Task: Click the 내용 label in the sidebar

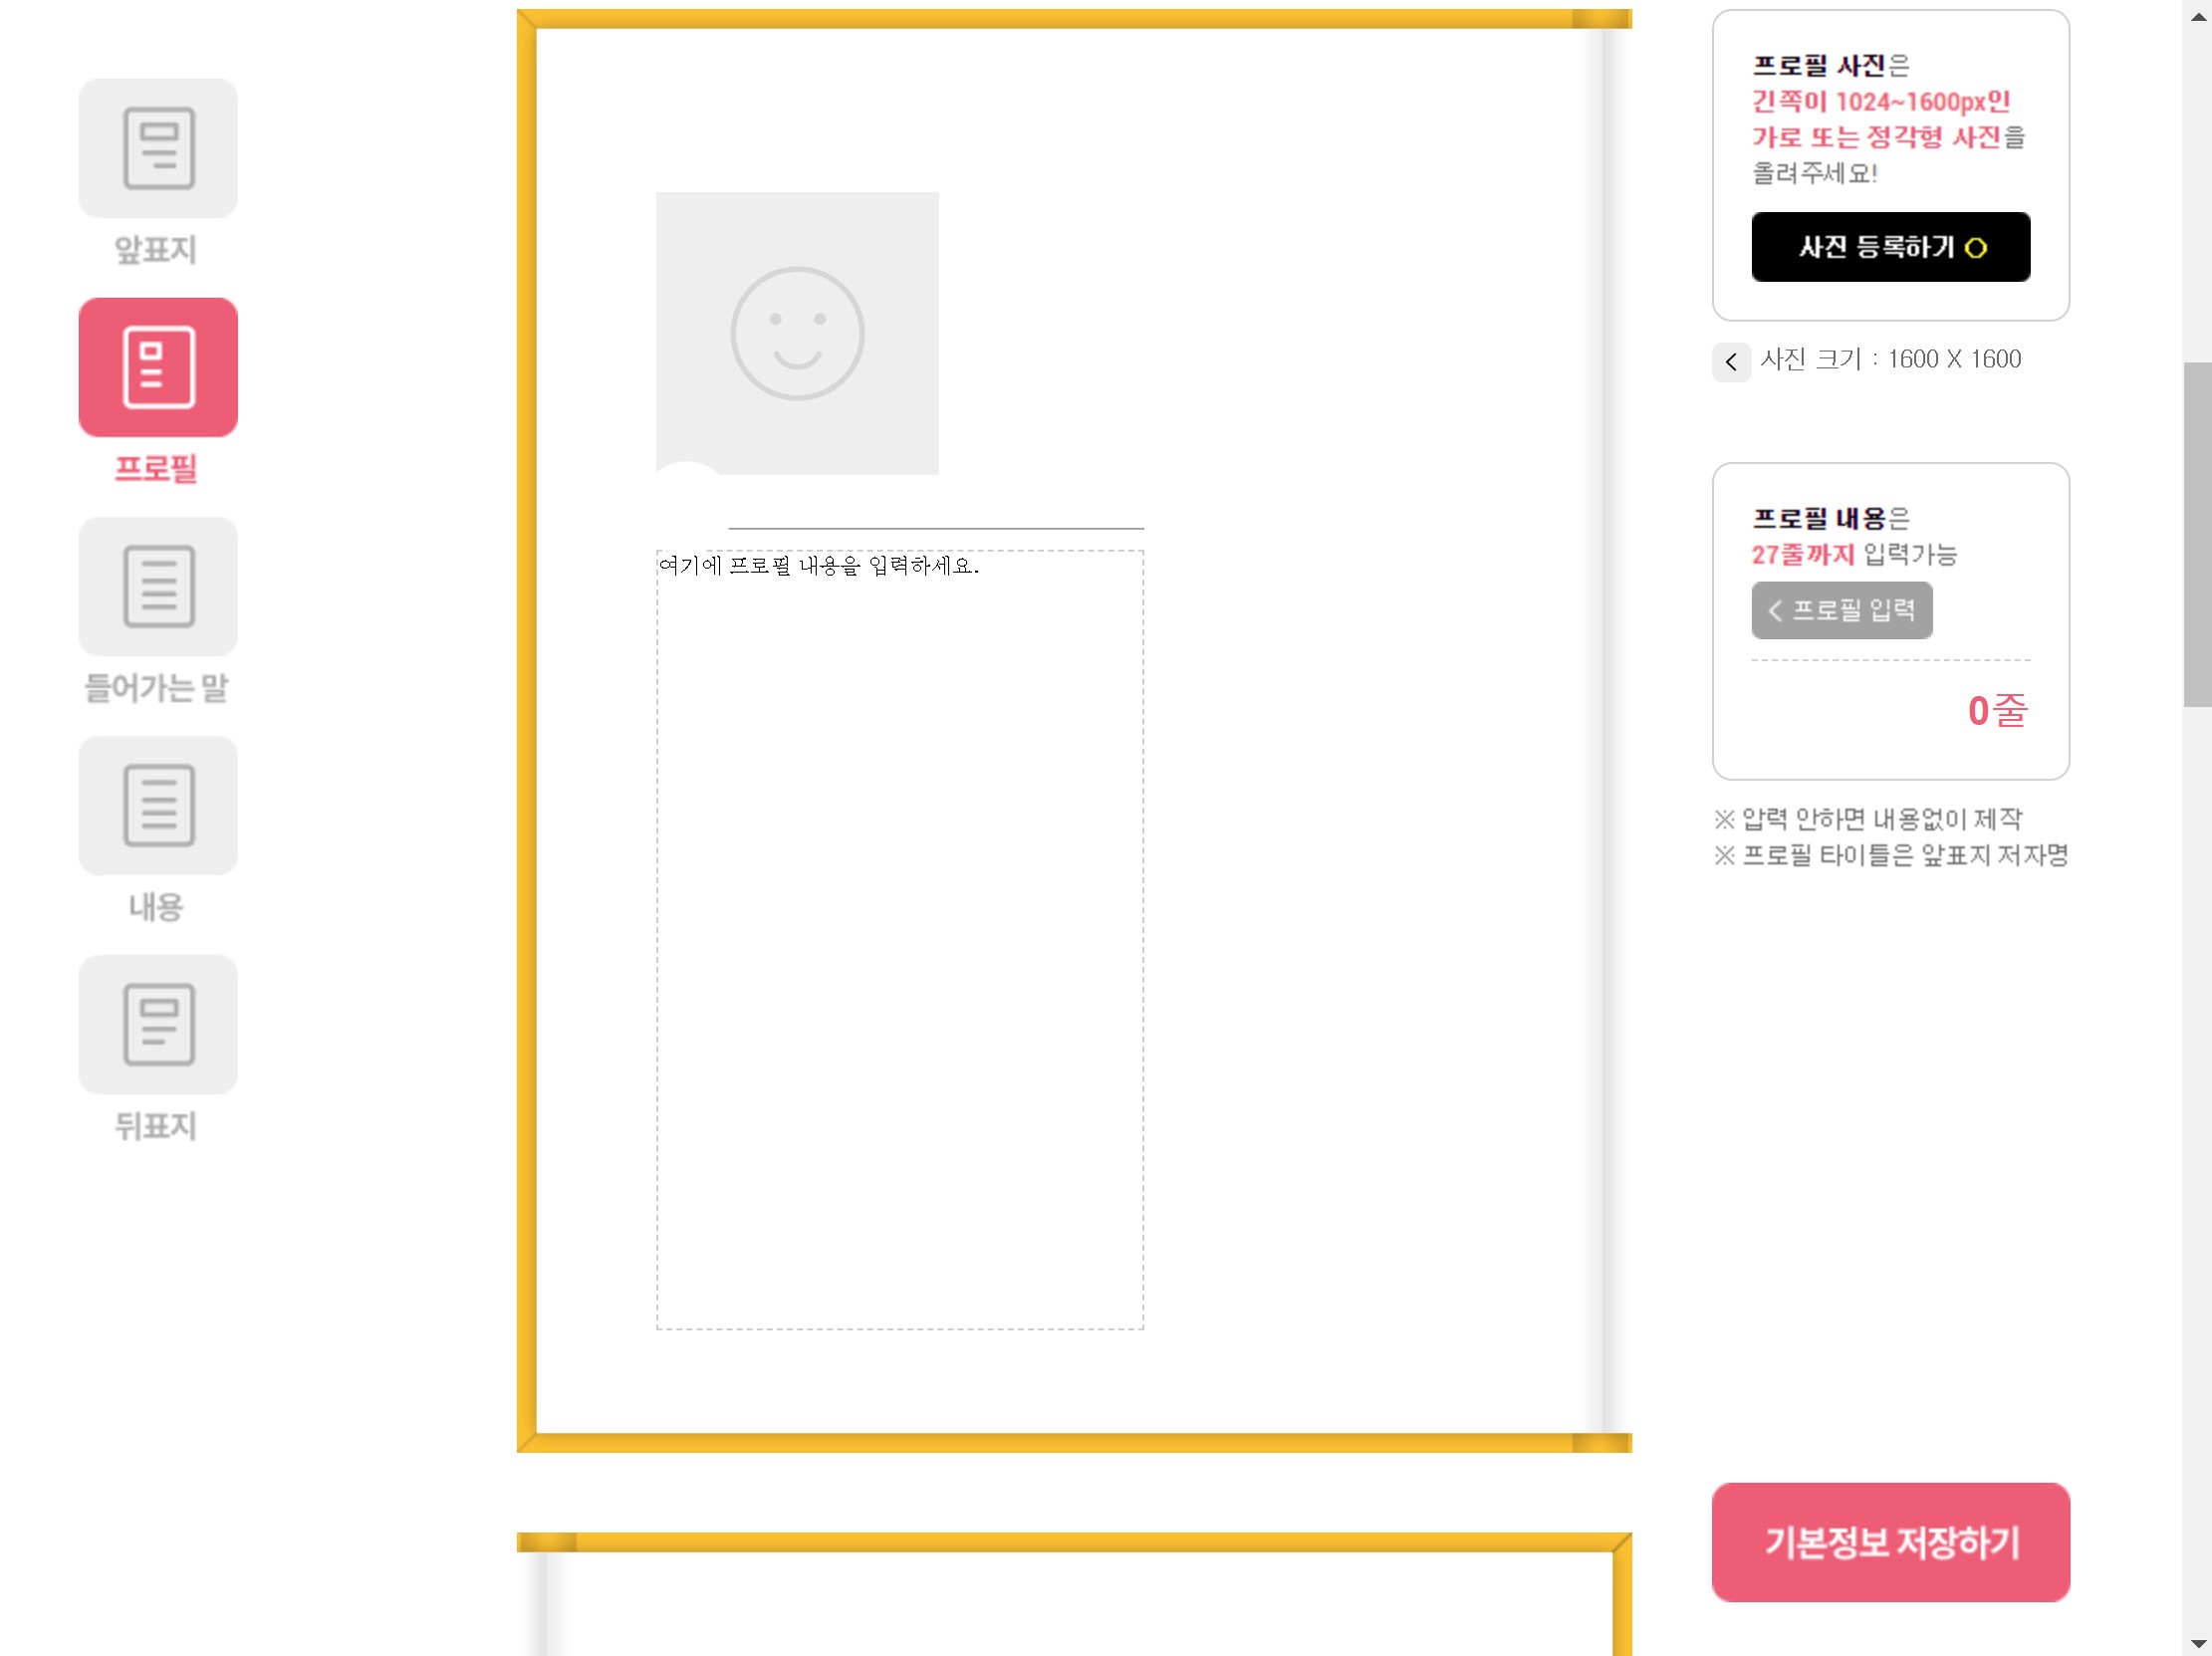Action: 156,906
